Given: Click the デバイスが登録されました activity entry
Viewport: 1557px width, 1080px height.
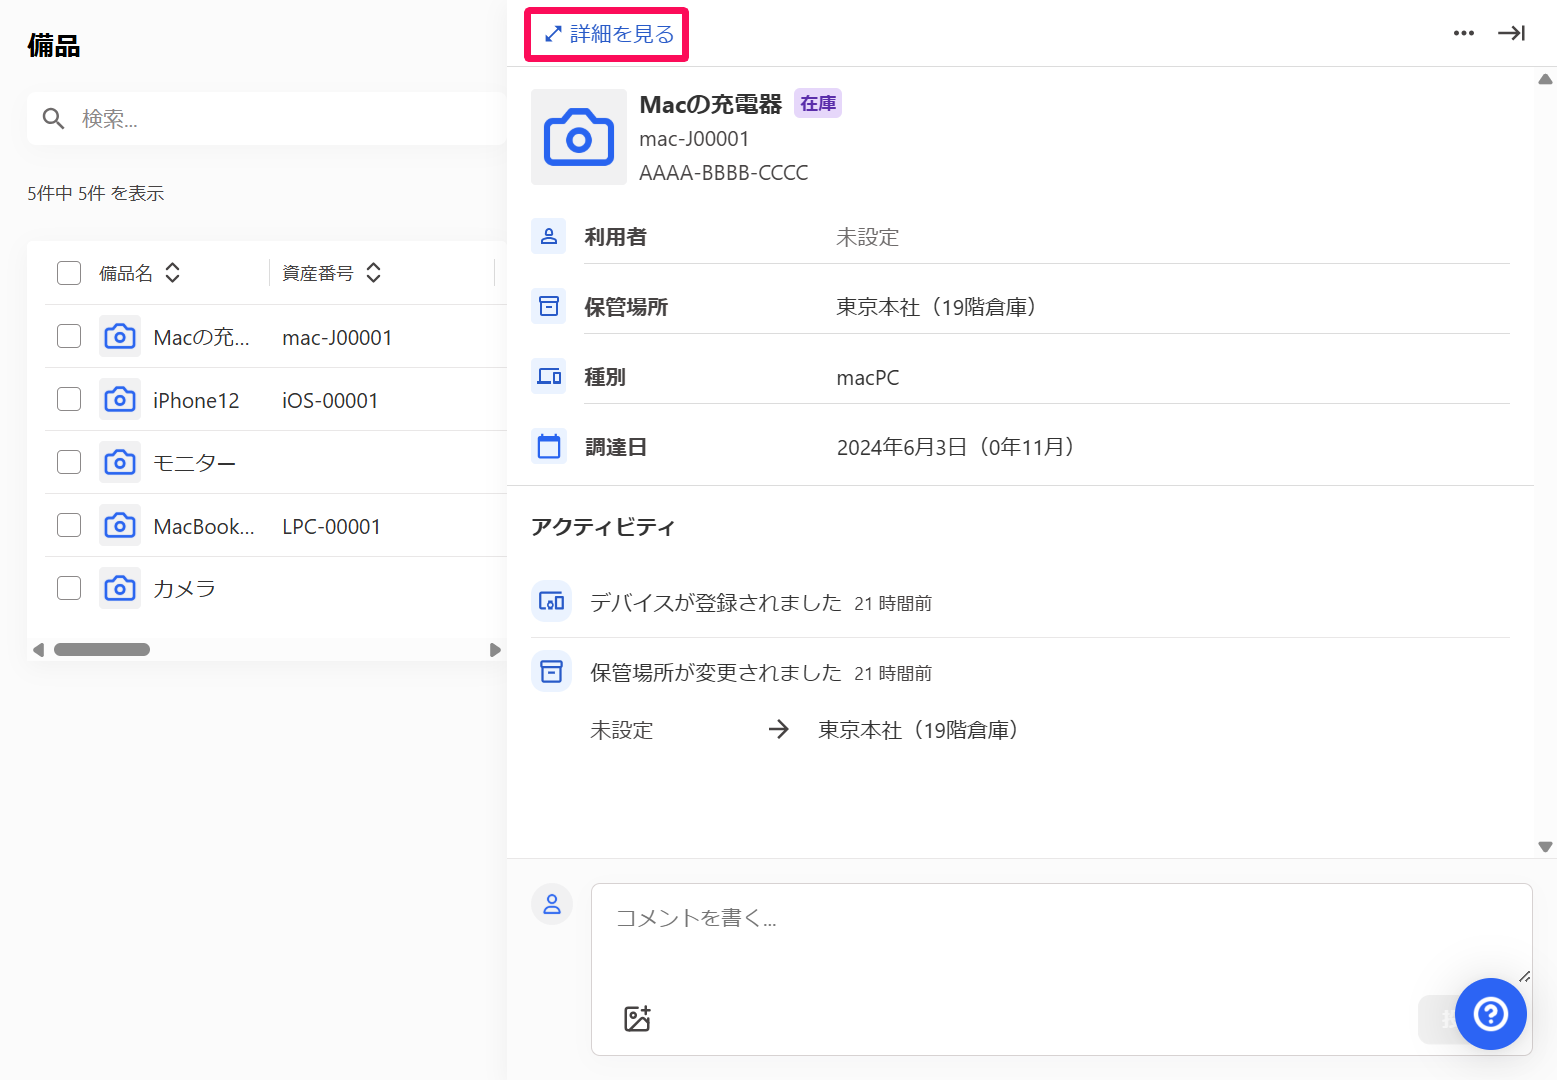Looking at the screenshot, I should 716,602.
